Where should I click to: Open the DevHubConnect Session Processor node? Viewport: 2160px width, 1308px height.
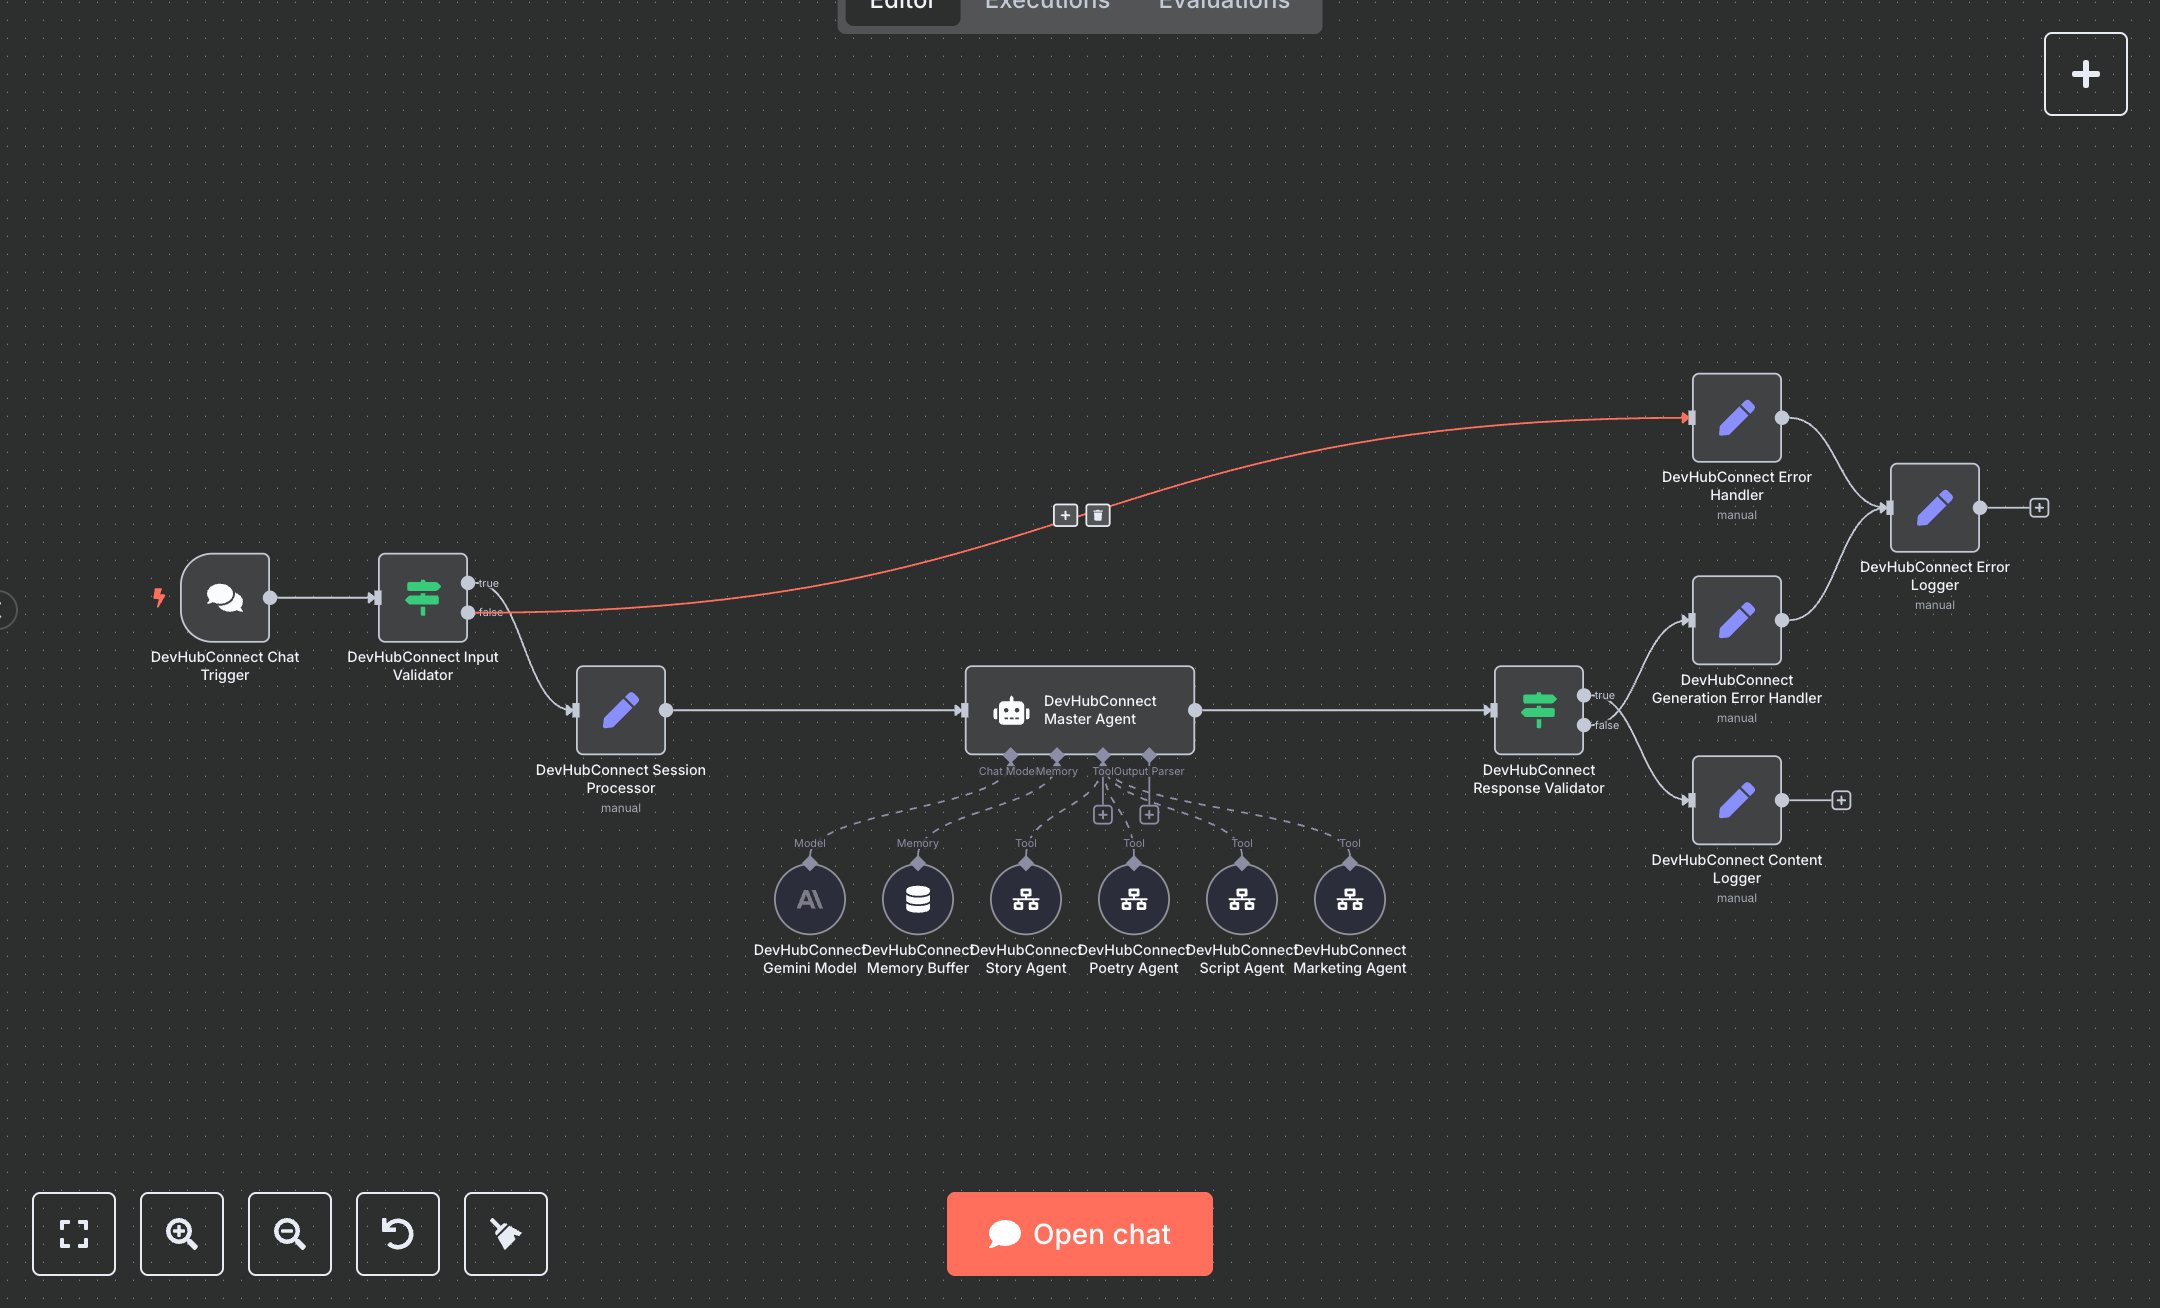tap(620, 710)
